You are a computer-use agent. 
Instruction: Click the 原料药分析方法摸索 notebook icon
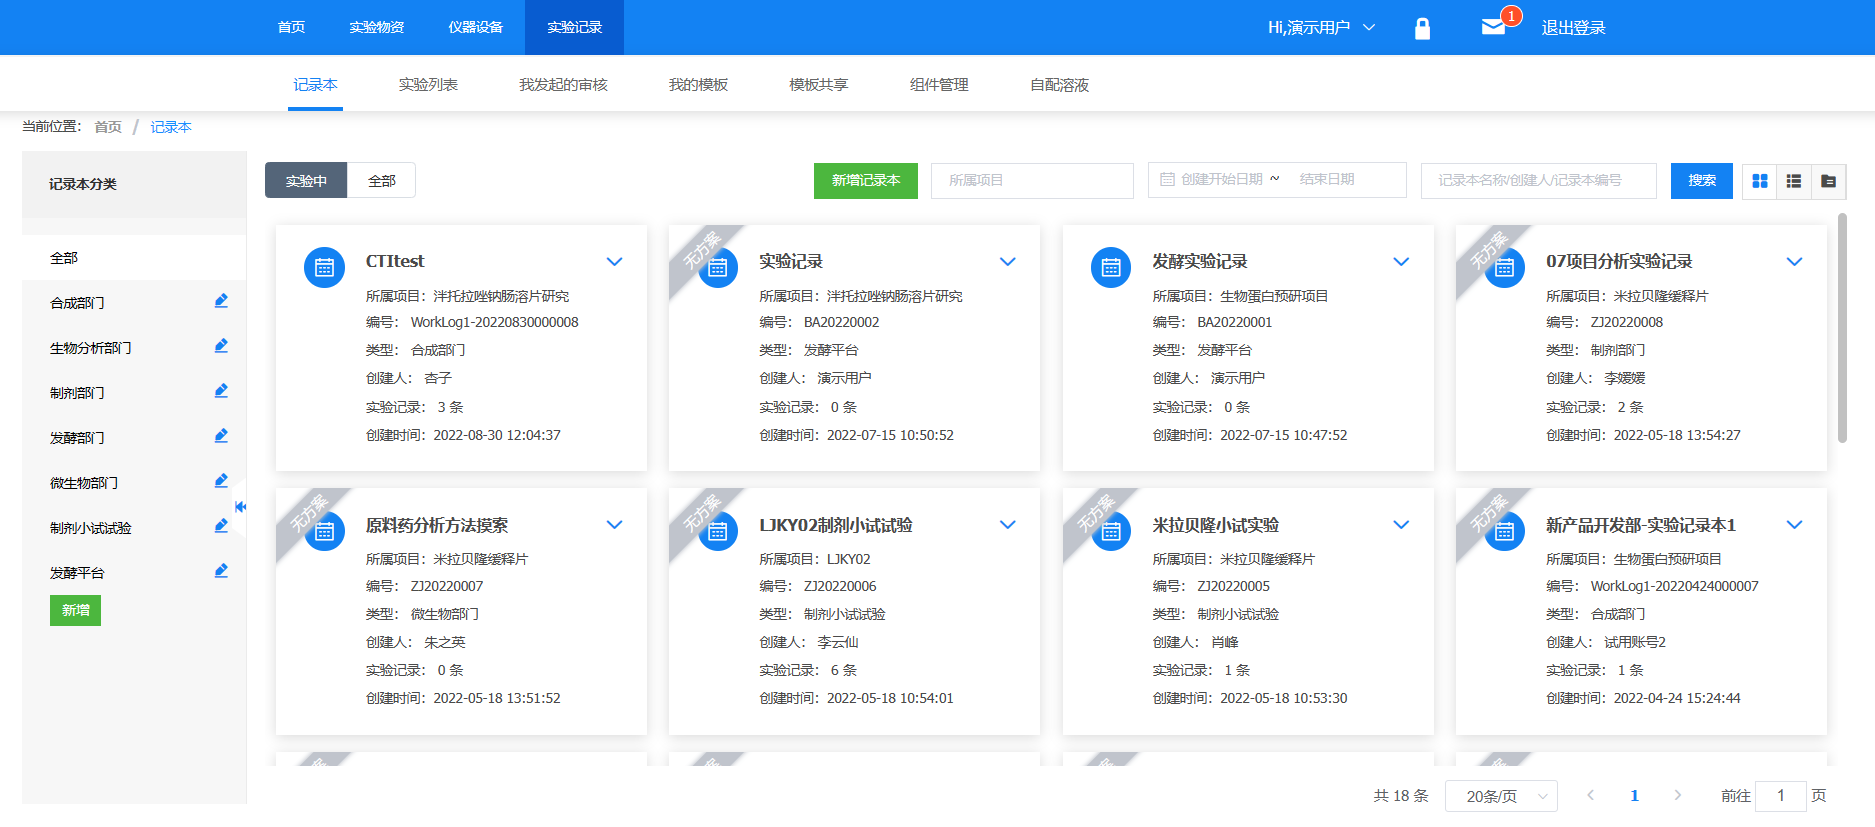(x=324, y=531)
